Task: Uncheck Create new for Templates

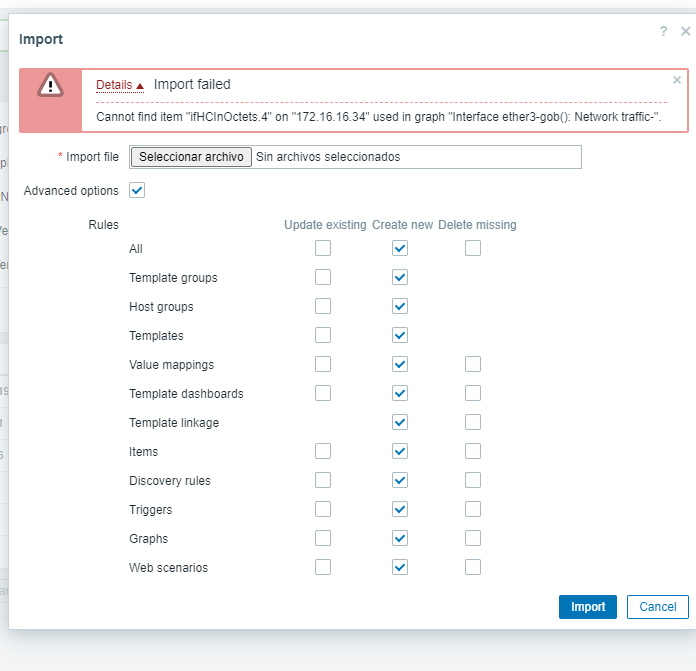Action: coord(400,335)
